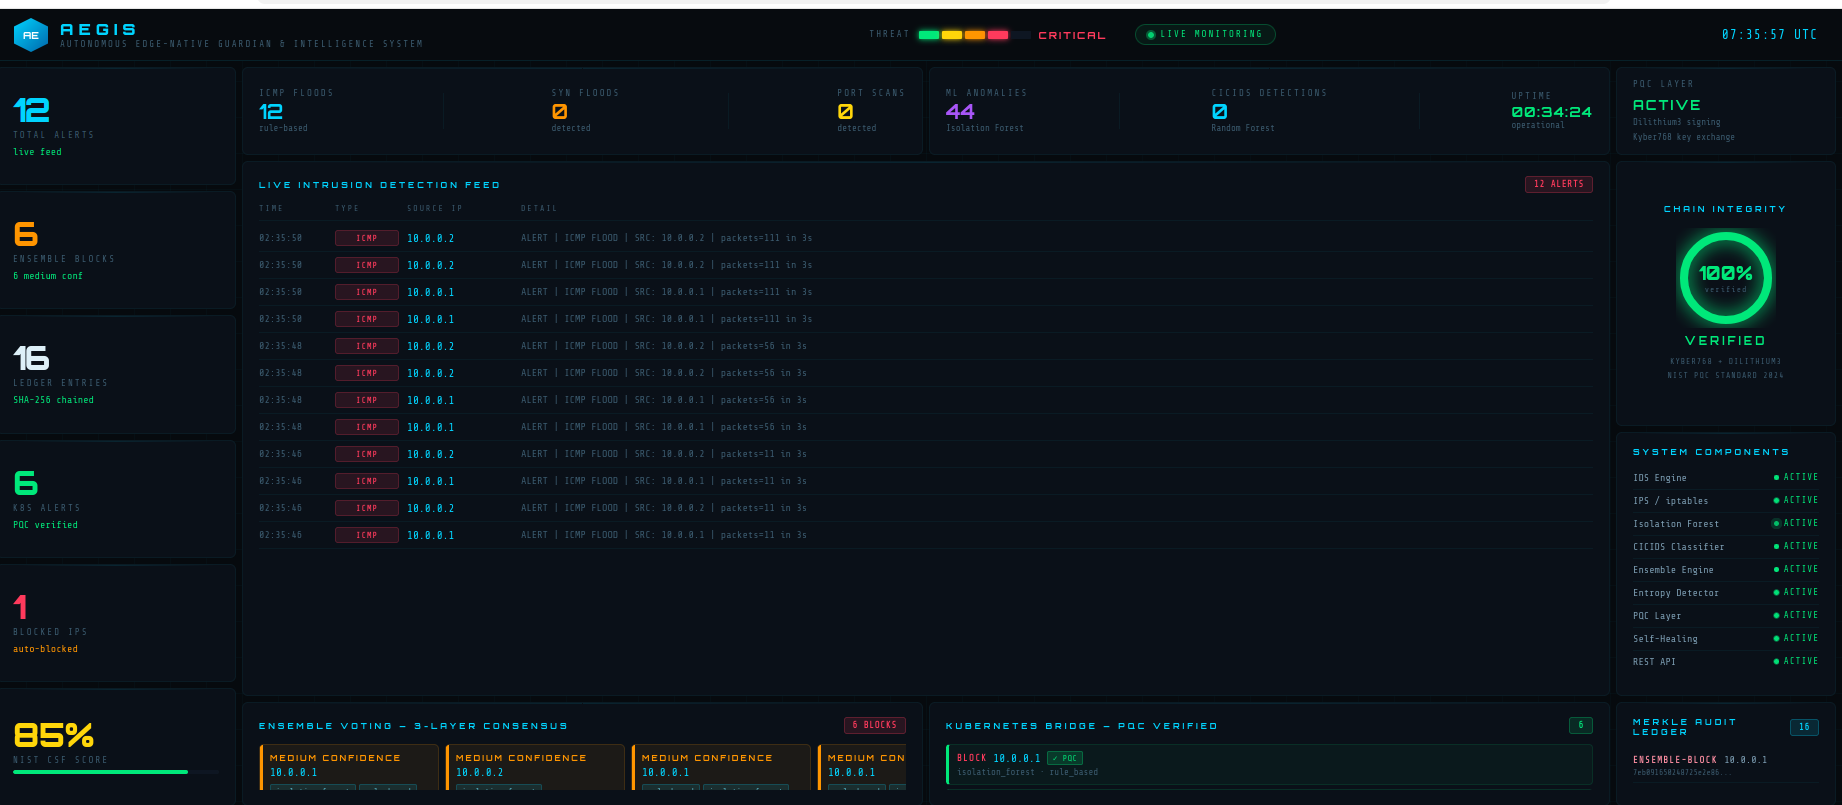
Task: Click the green Live Monitoring indicator dot
Action: point(1151,35)
